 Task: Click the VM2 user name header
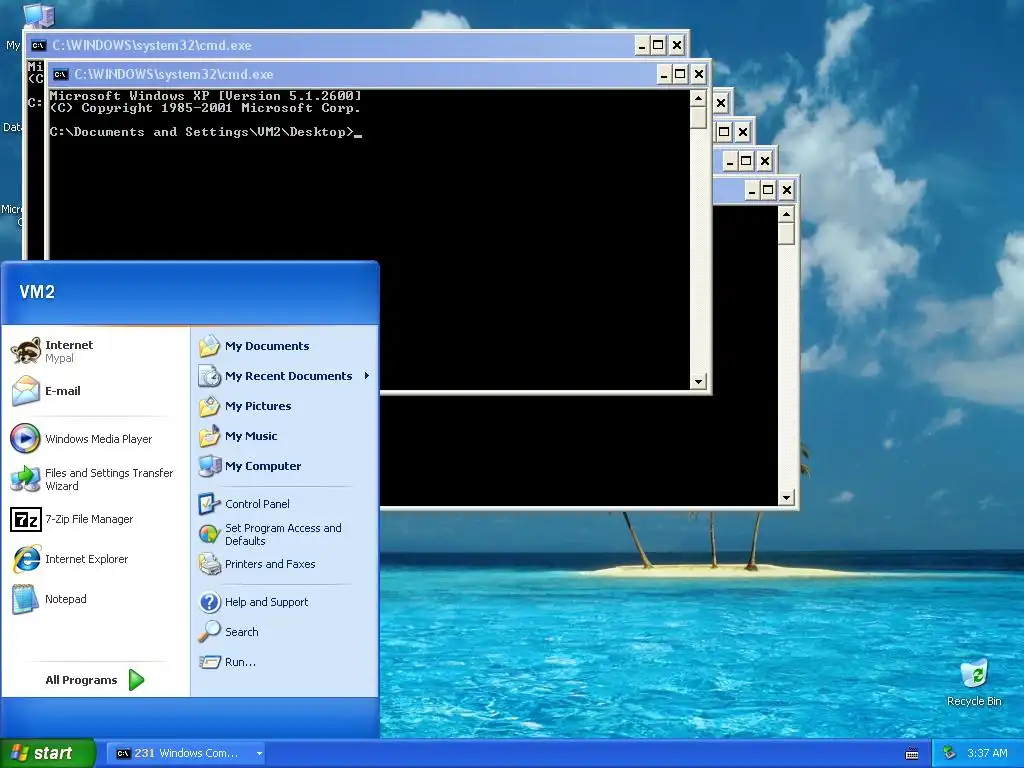[37, 292]
